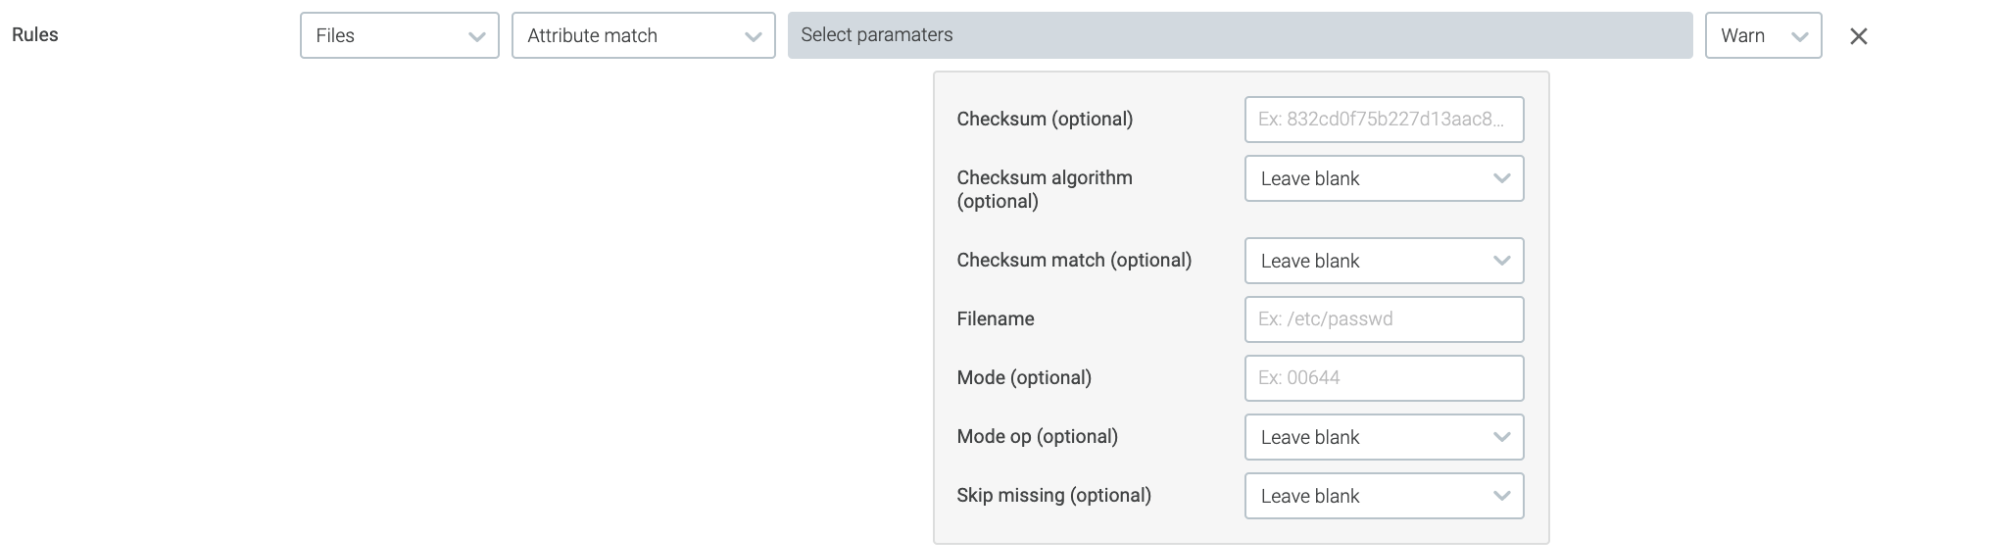This screenshot has height=555, width=1999.
Task: Click chevron arrow in Warn dropdown
Action: (1800, 37)
